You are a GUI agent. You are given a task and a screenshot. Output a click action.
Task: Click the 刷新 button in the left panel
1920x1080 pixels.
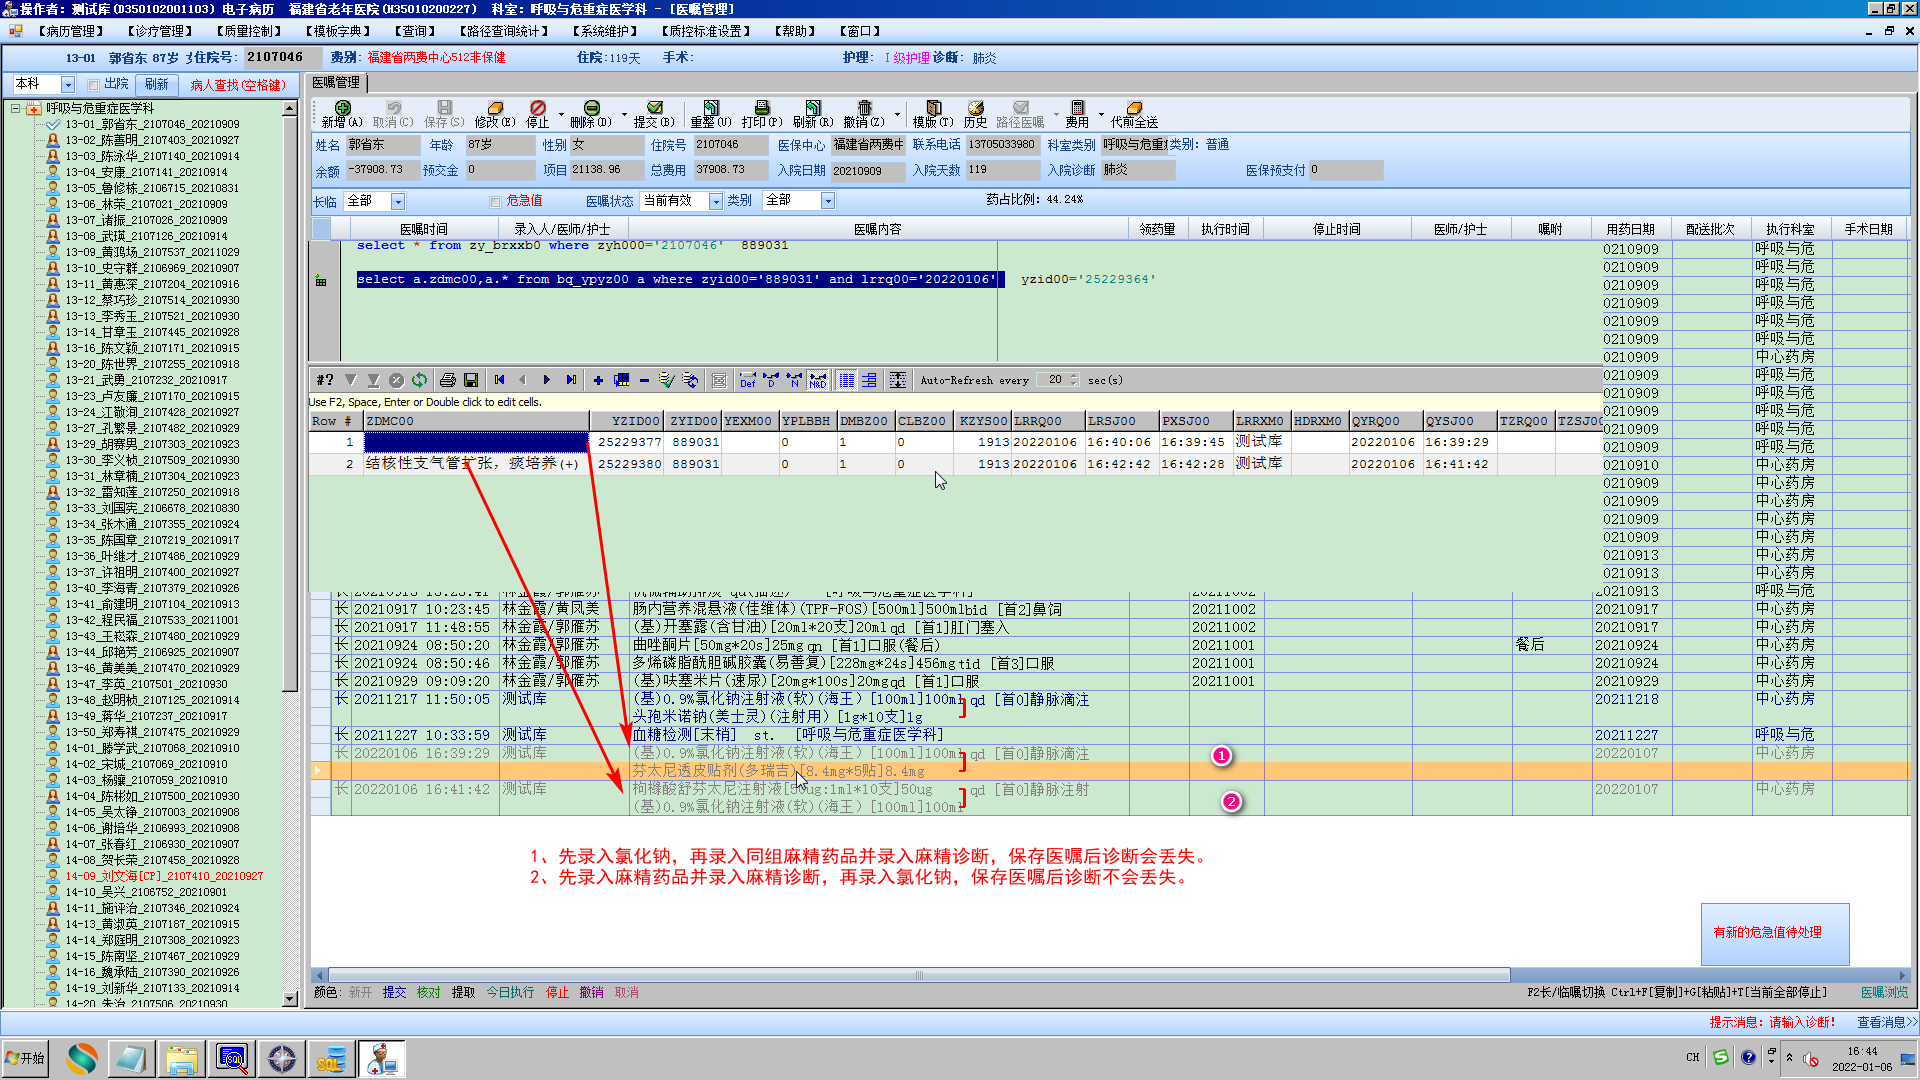156,85
